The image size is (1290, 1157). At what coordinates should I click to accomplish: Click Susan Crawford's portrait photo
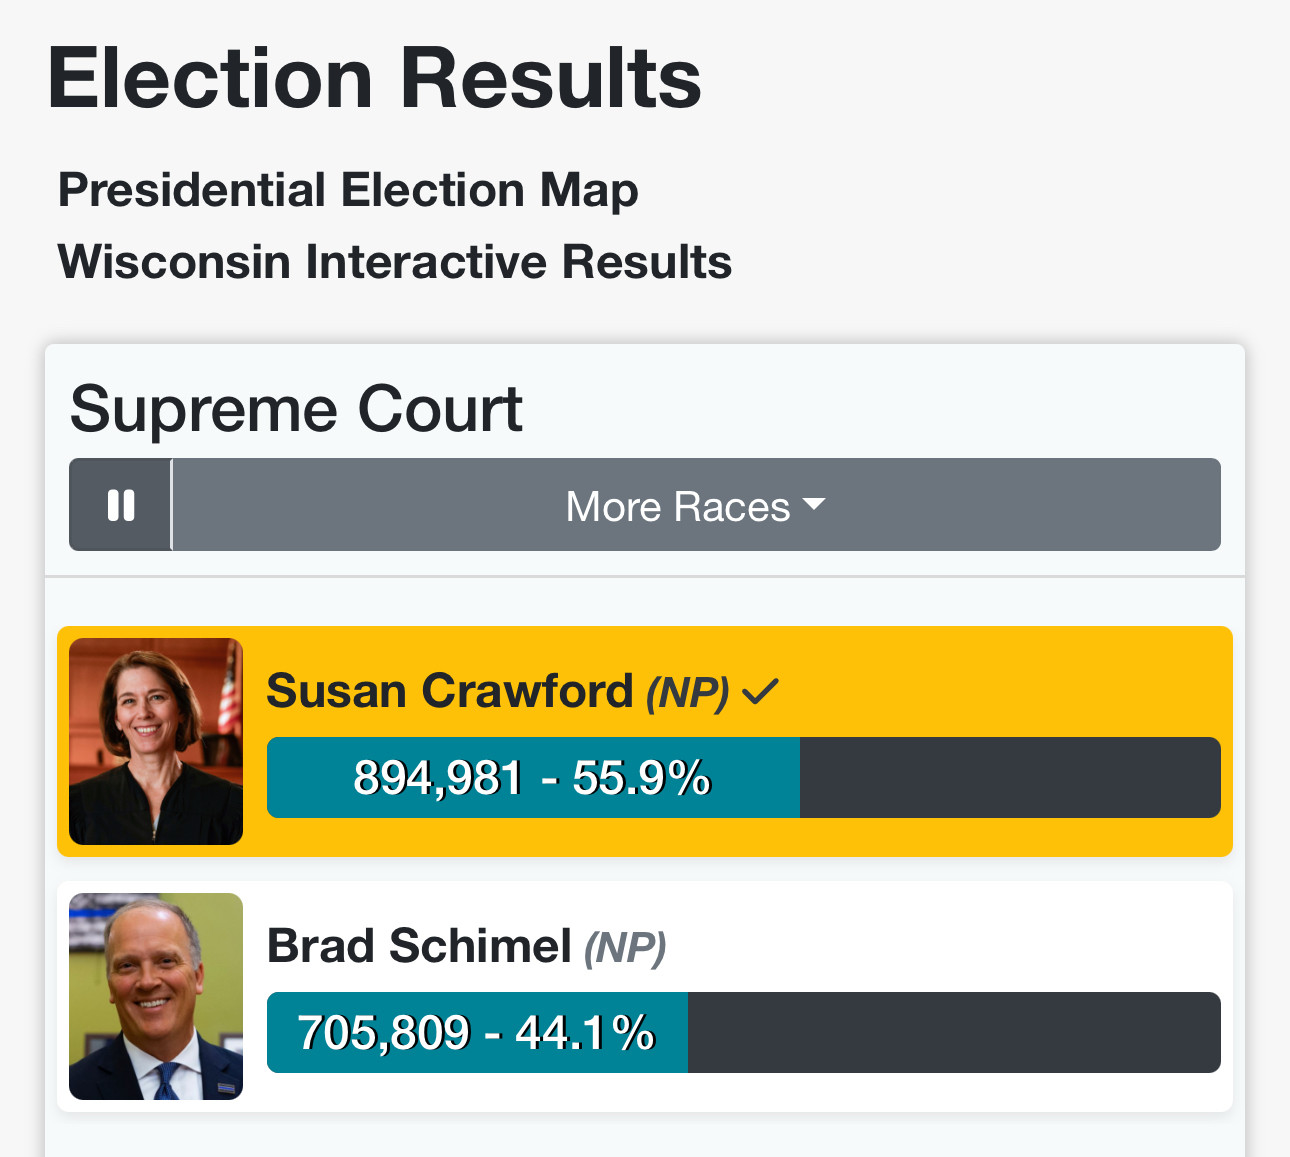pos(156,741)
